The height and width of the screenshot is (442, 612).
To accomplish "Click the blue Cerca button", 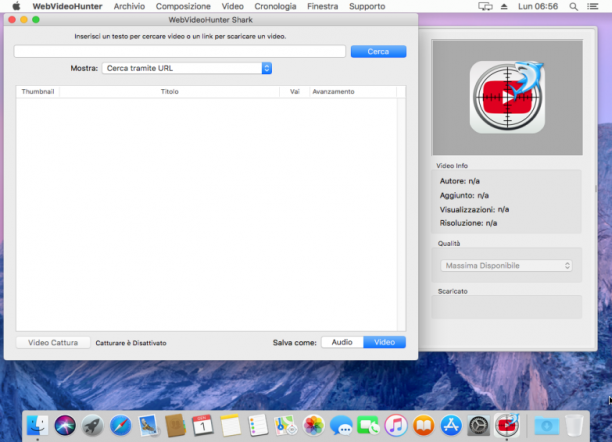I will (378, 52).
